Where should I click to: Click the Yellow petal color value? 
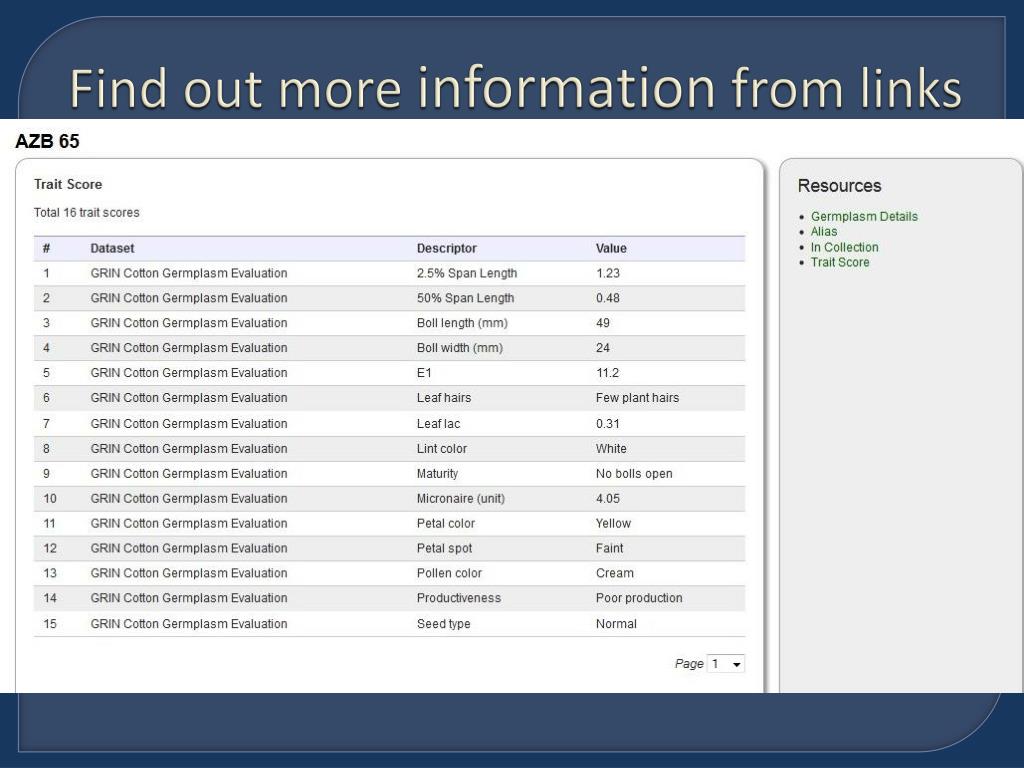click(613, 523)
